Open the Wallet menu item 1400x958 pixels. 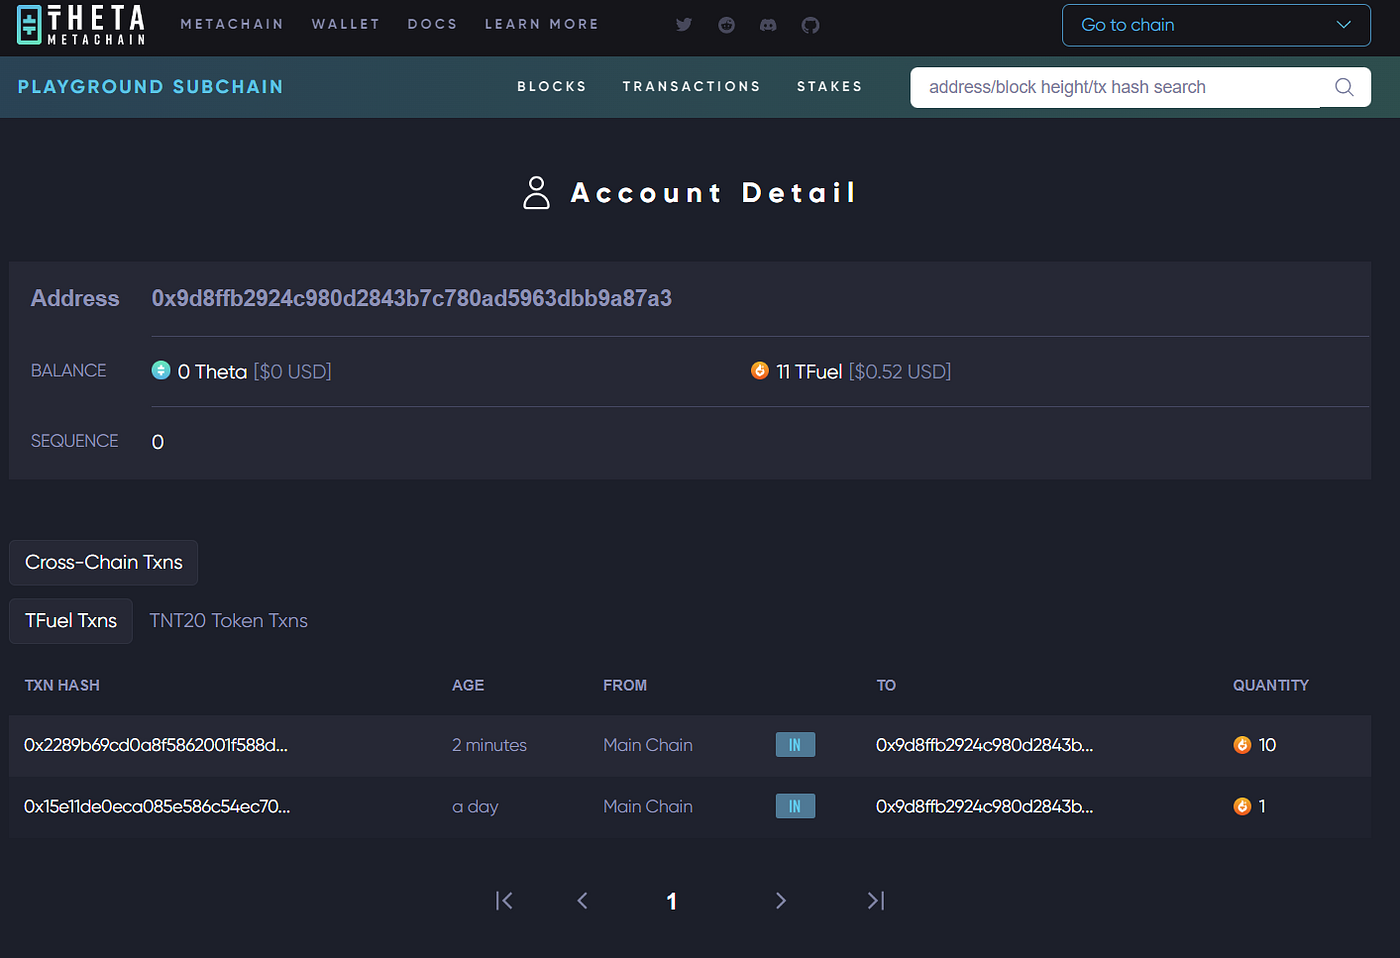pos(346,24)
